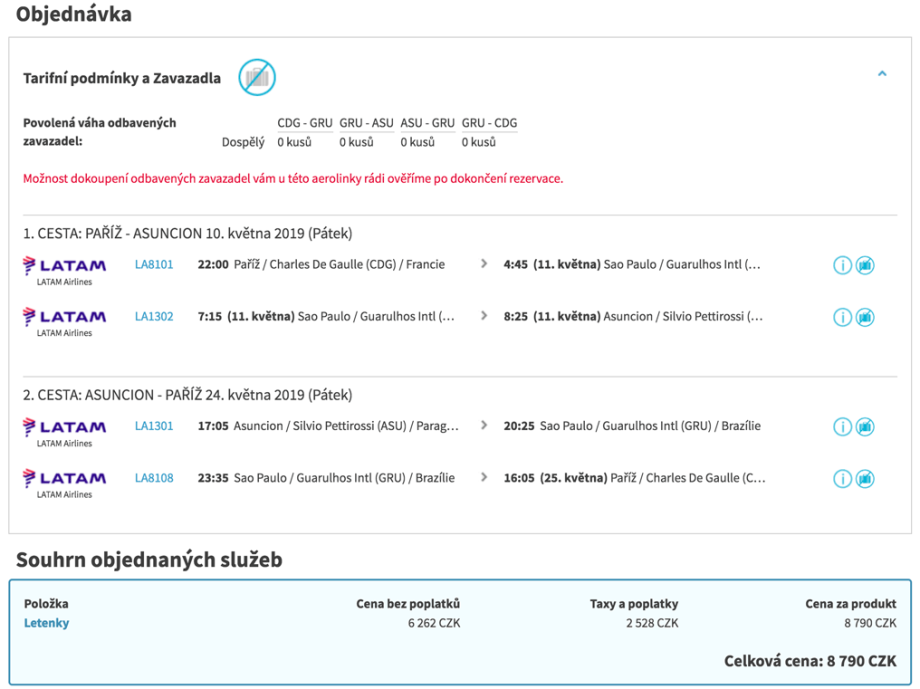Click the no-baggage icon for flight LA8108
Viewport: 920px width, 689px height.
(865, 479)
